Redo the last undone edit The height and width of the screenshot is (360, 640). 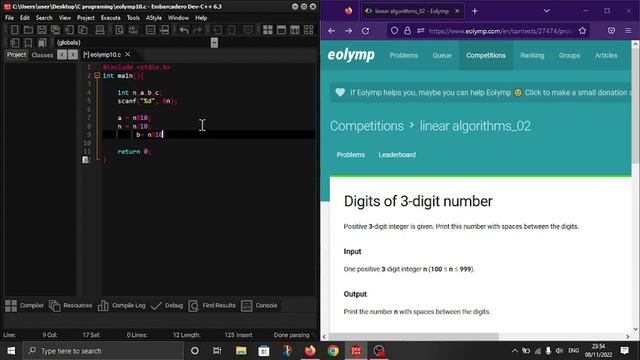[x=198, y=30]
